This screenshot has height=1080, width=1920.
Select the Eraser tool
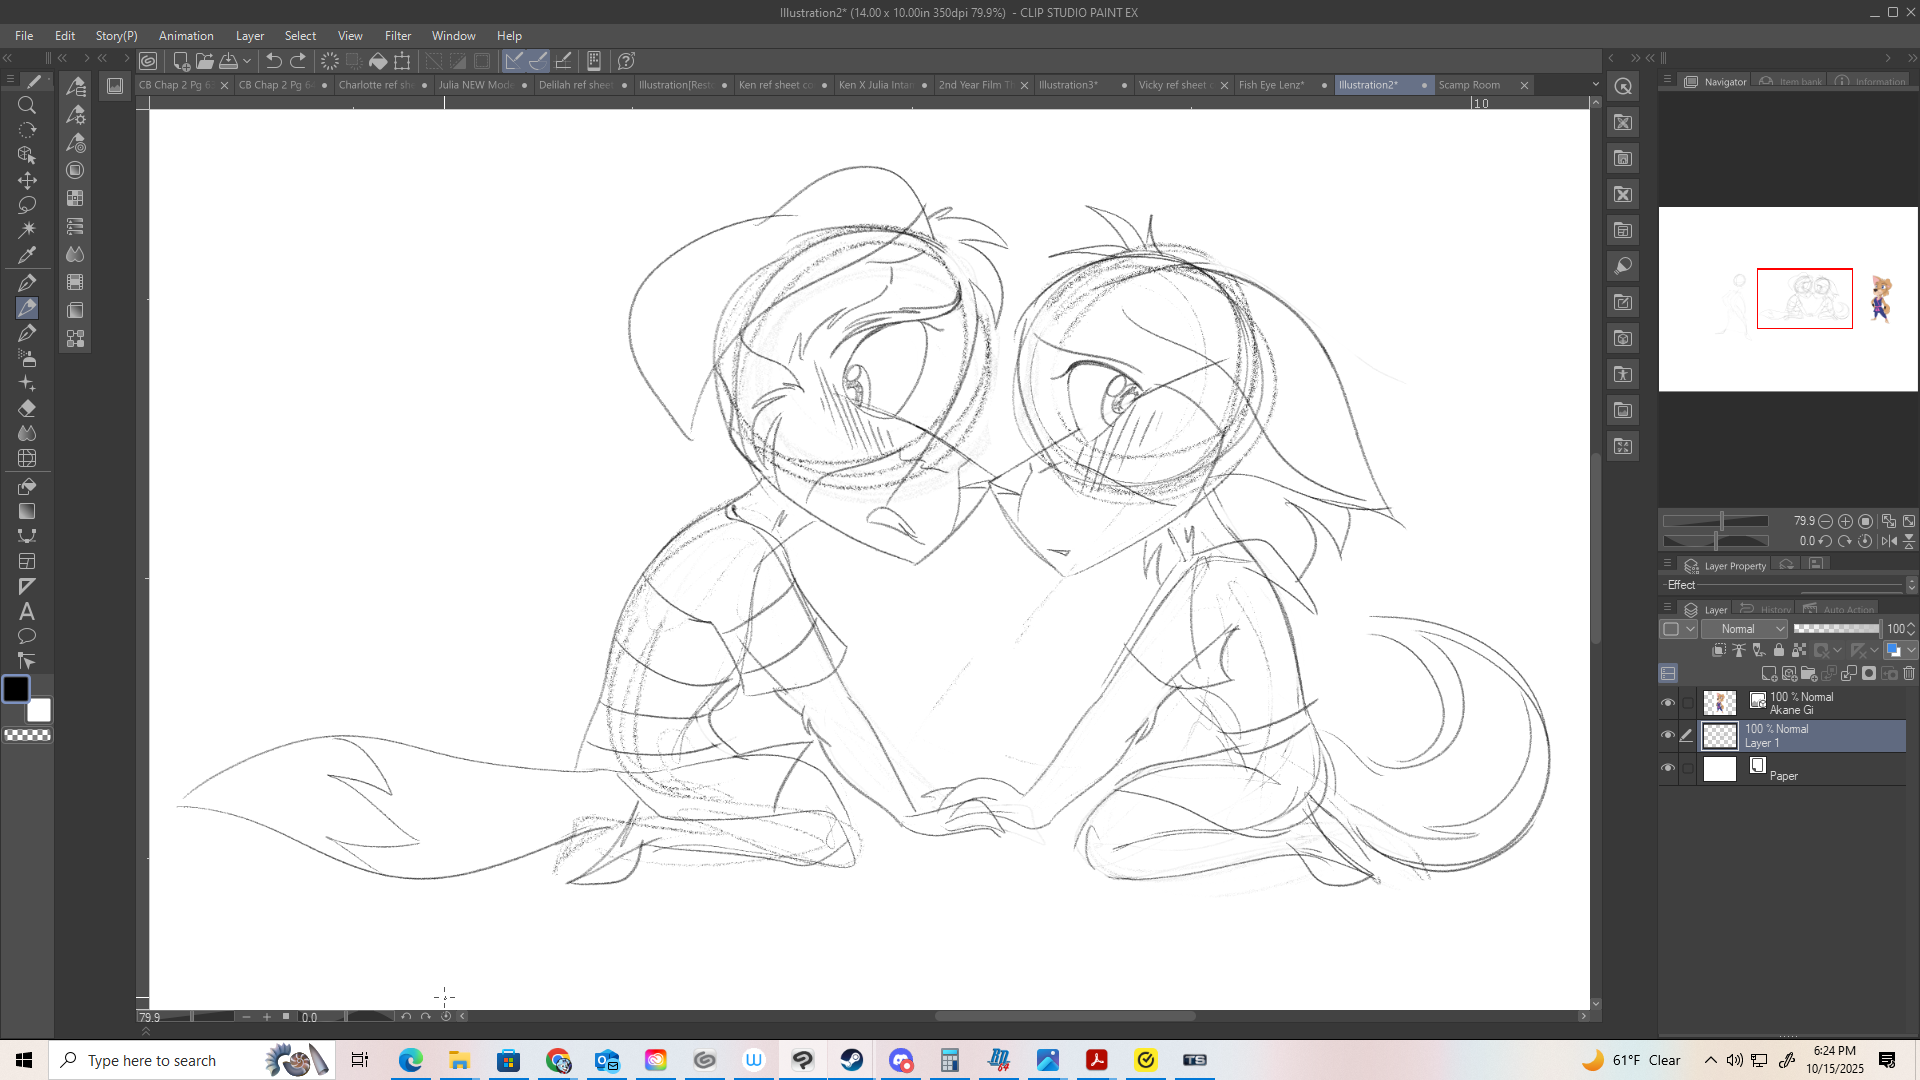tap(27, 408)
